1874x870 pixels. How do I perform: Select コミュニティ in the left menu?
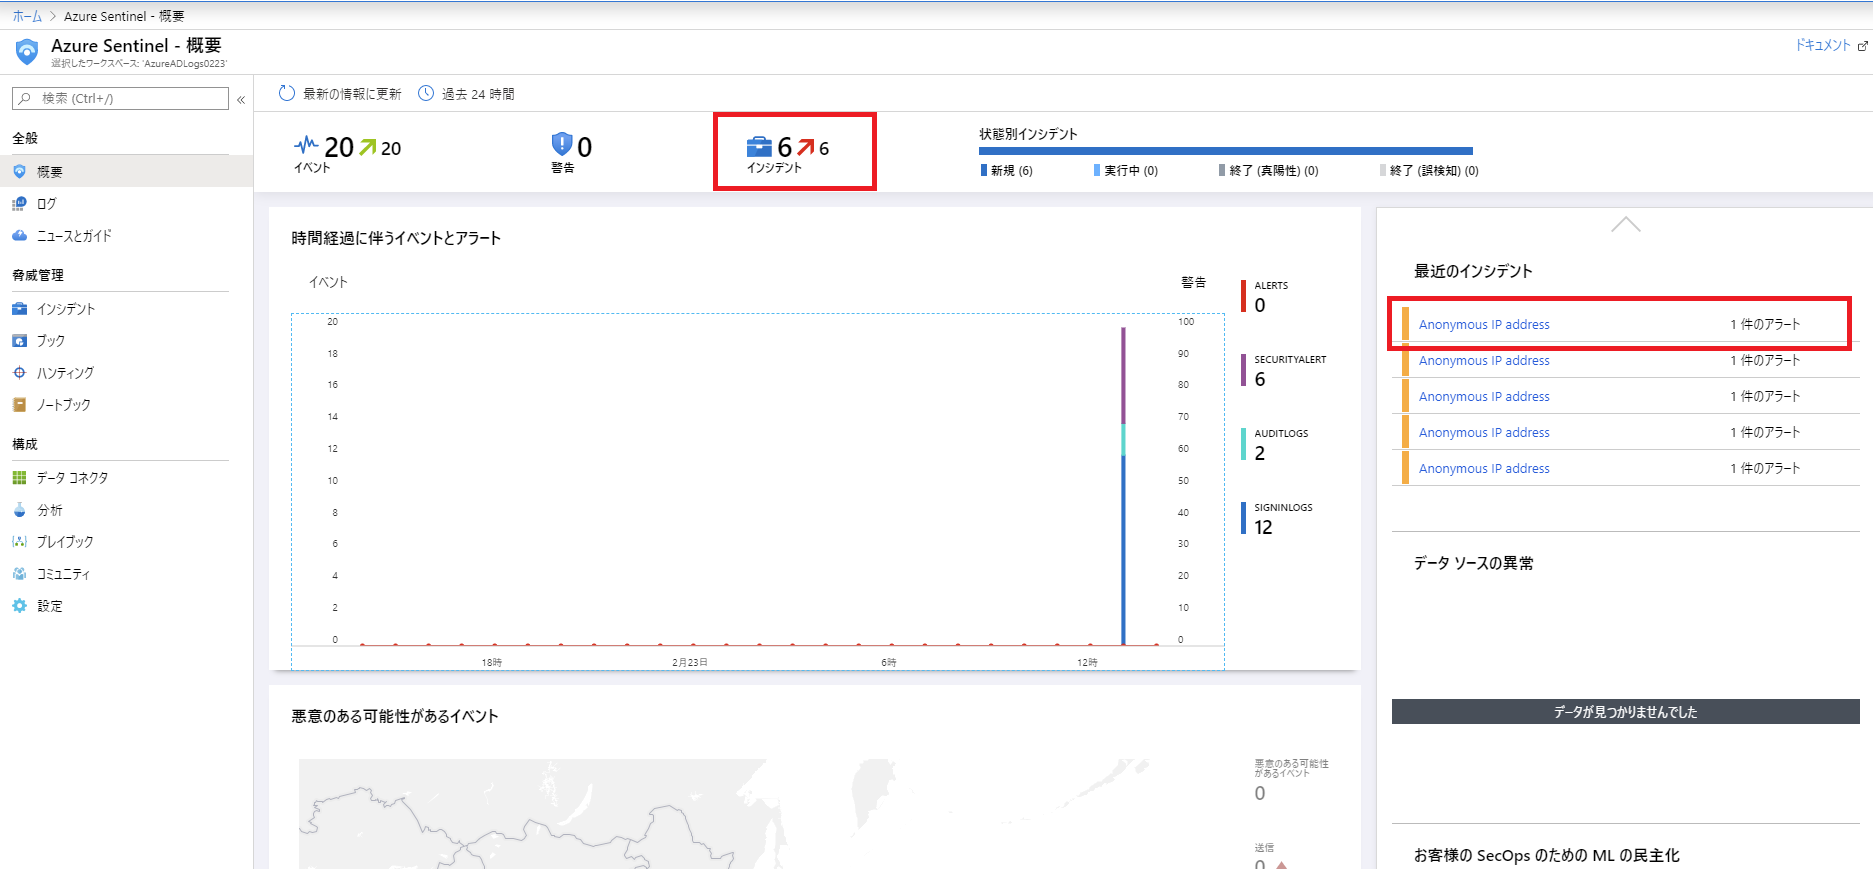tap(126, 574)
